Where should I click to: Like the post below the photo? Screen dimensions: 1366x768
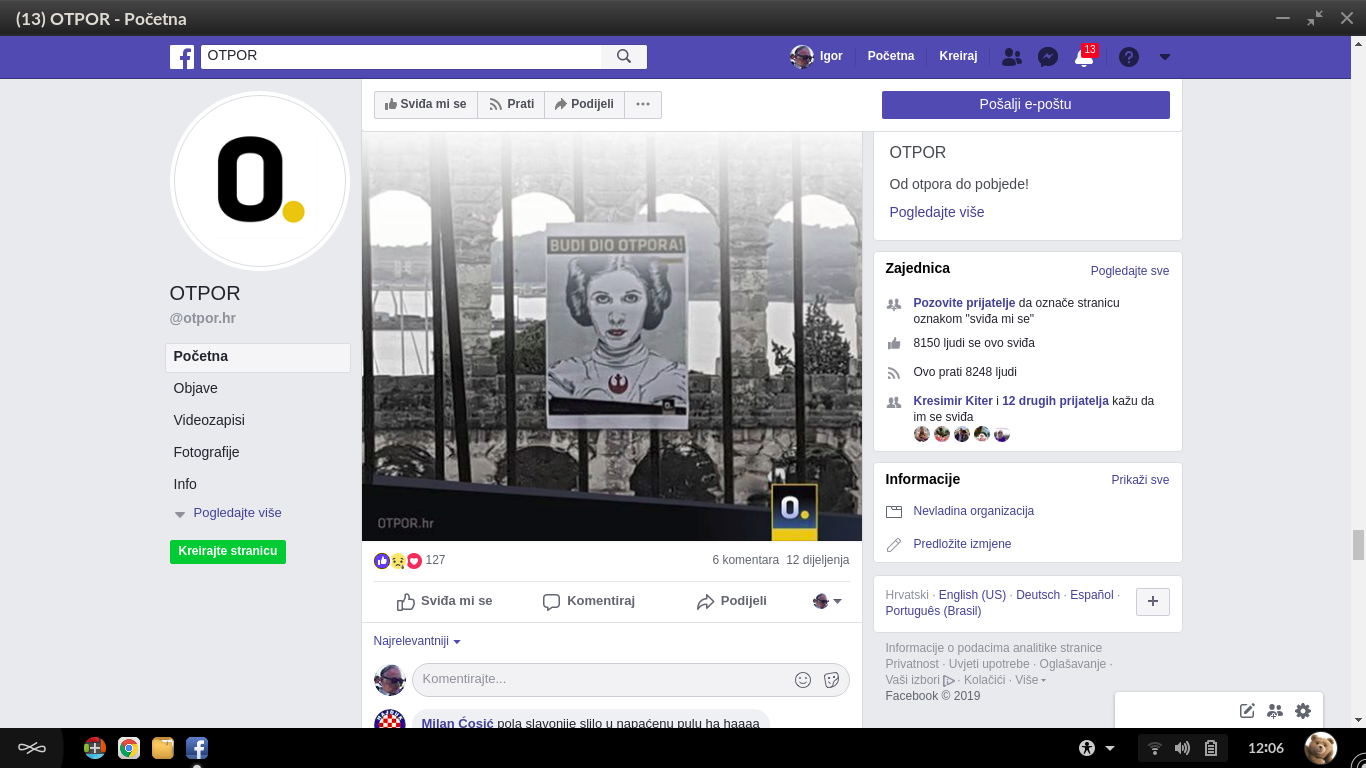point(446,601)
